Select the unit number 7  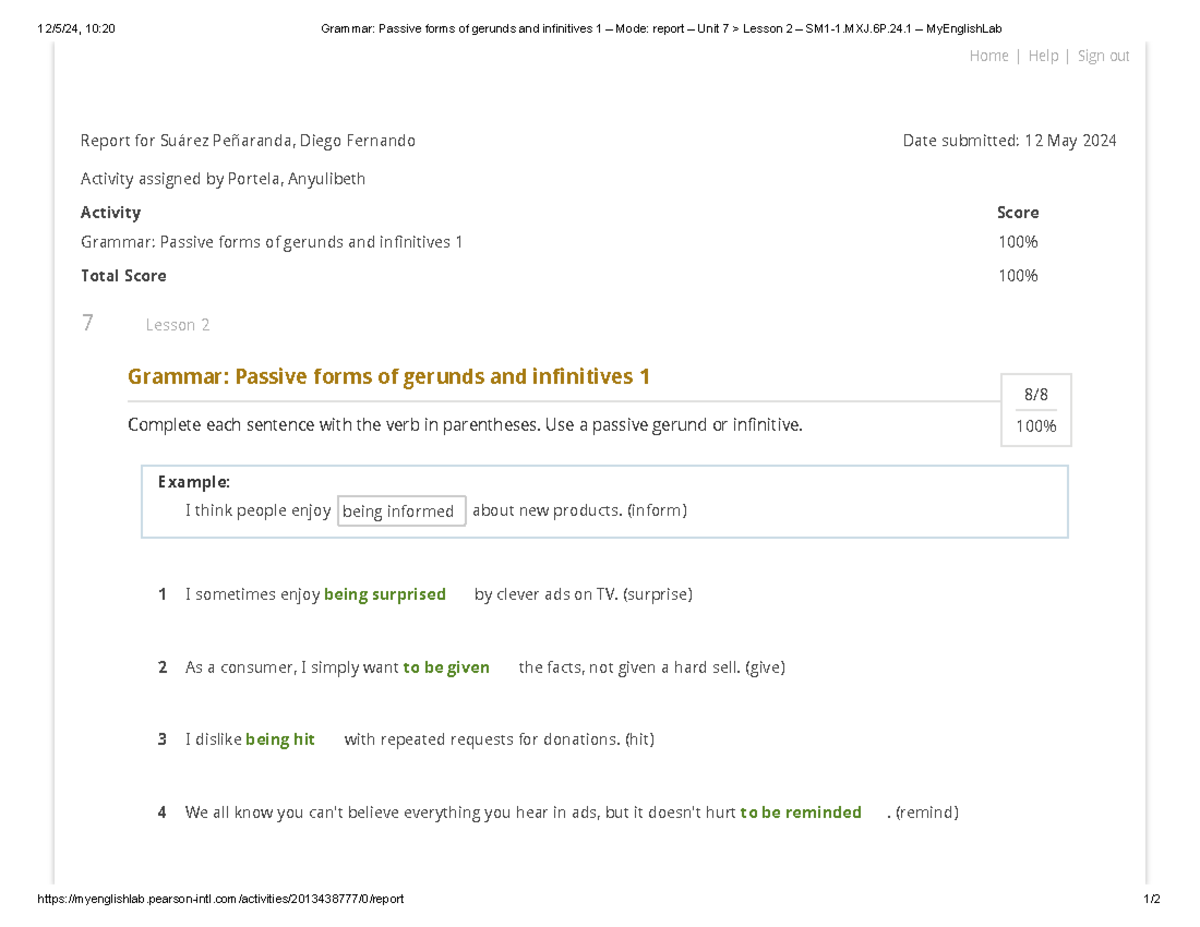click(x=88, y=323)
